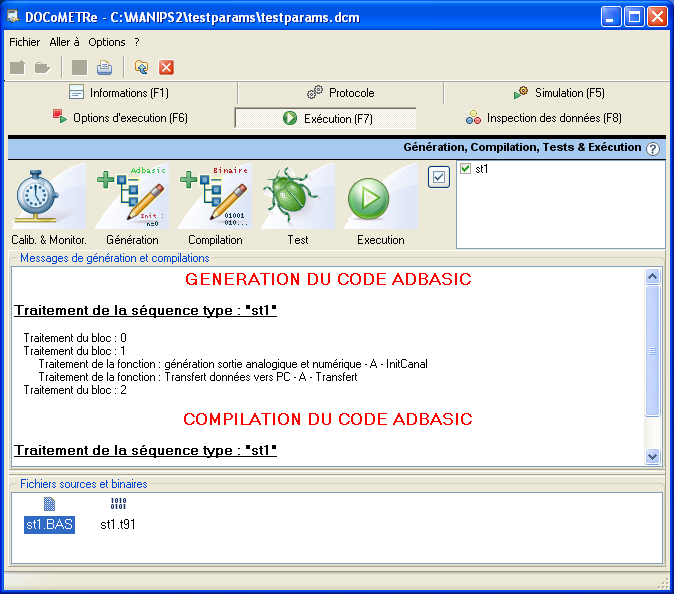Toggle the select-all checkmark button
The height and width of the screenshot is (594, 674).
point(439,177)
